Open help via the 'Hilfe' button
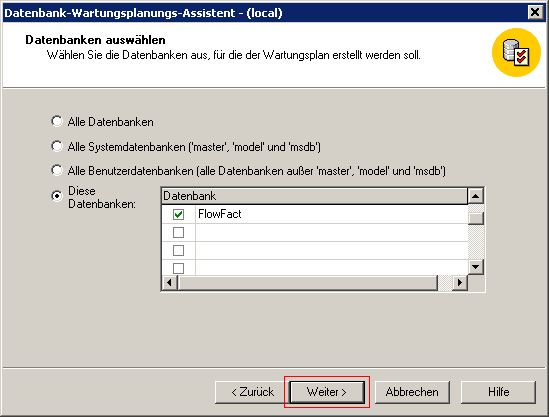This screenshot has height=417, width=549. pyautogui.click(x=498, y=392)
